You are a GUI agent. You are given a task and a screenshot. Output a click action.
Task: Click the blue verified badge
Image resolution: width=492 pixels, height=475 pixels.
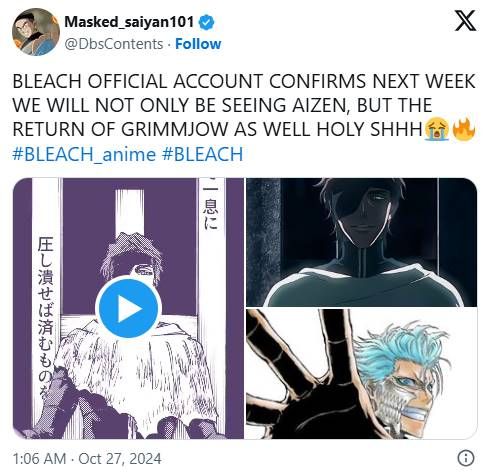pos(207,22)
